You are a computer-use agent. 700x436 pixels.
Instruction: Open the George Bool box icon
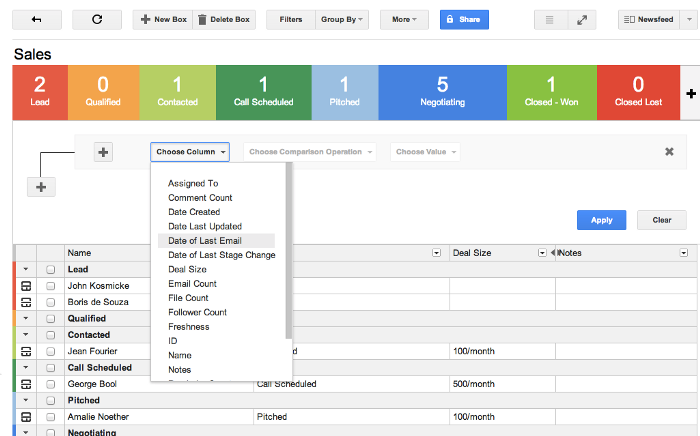pos(26,384)
